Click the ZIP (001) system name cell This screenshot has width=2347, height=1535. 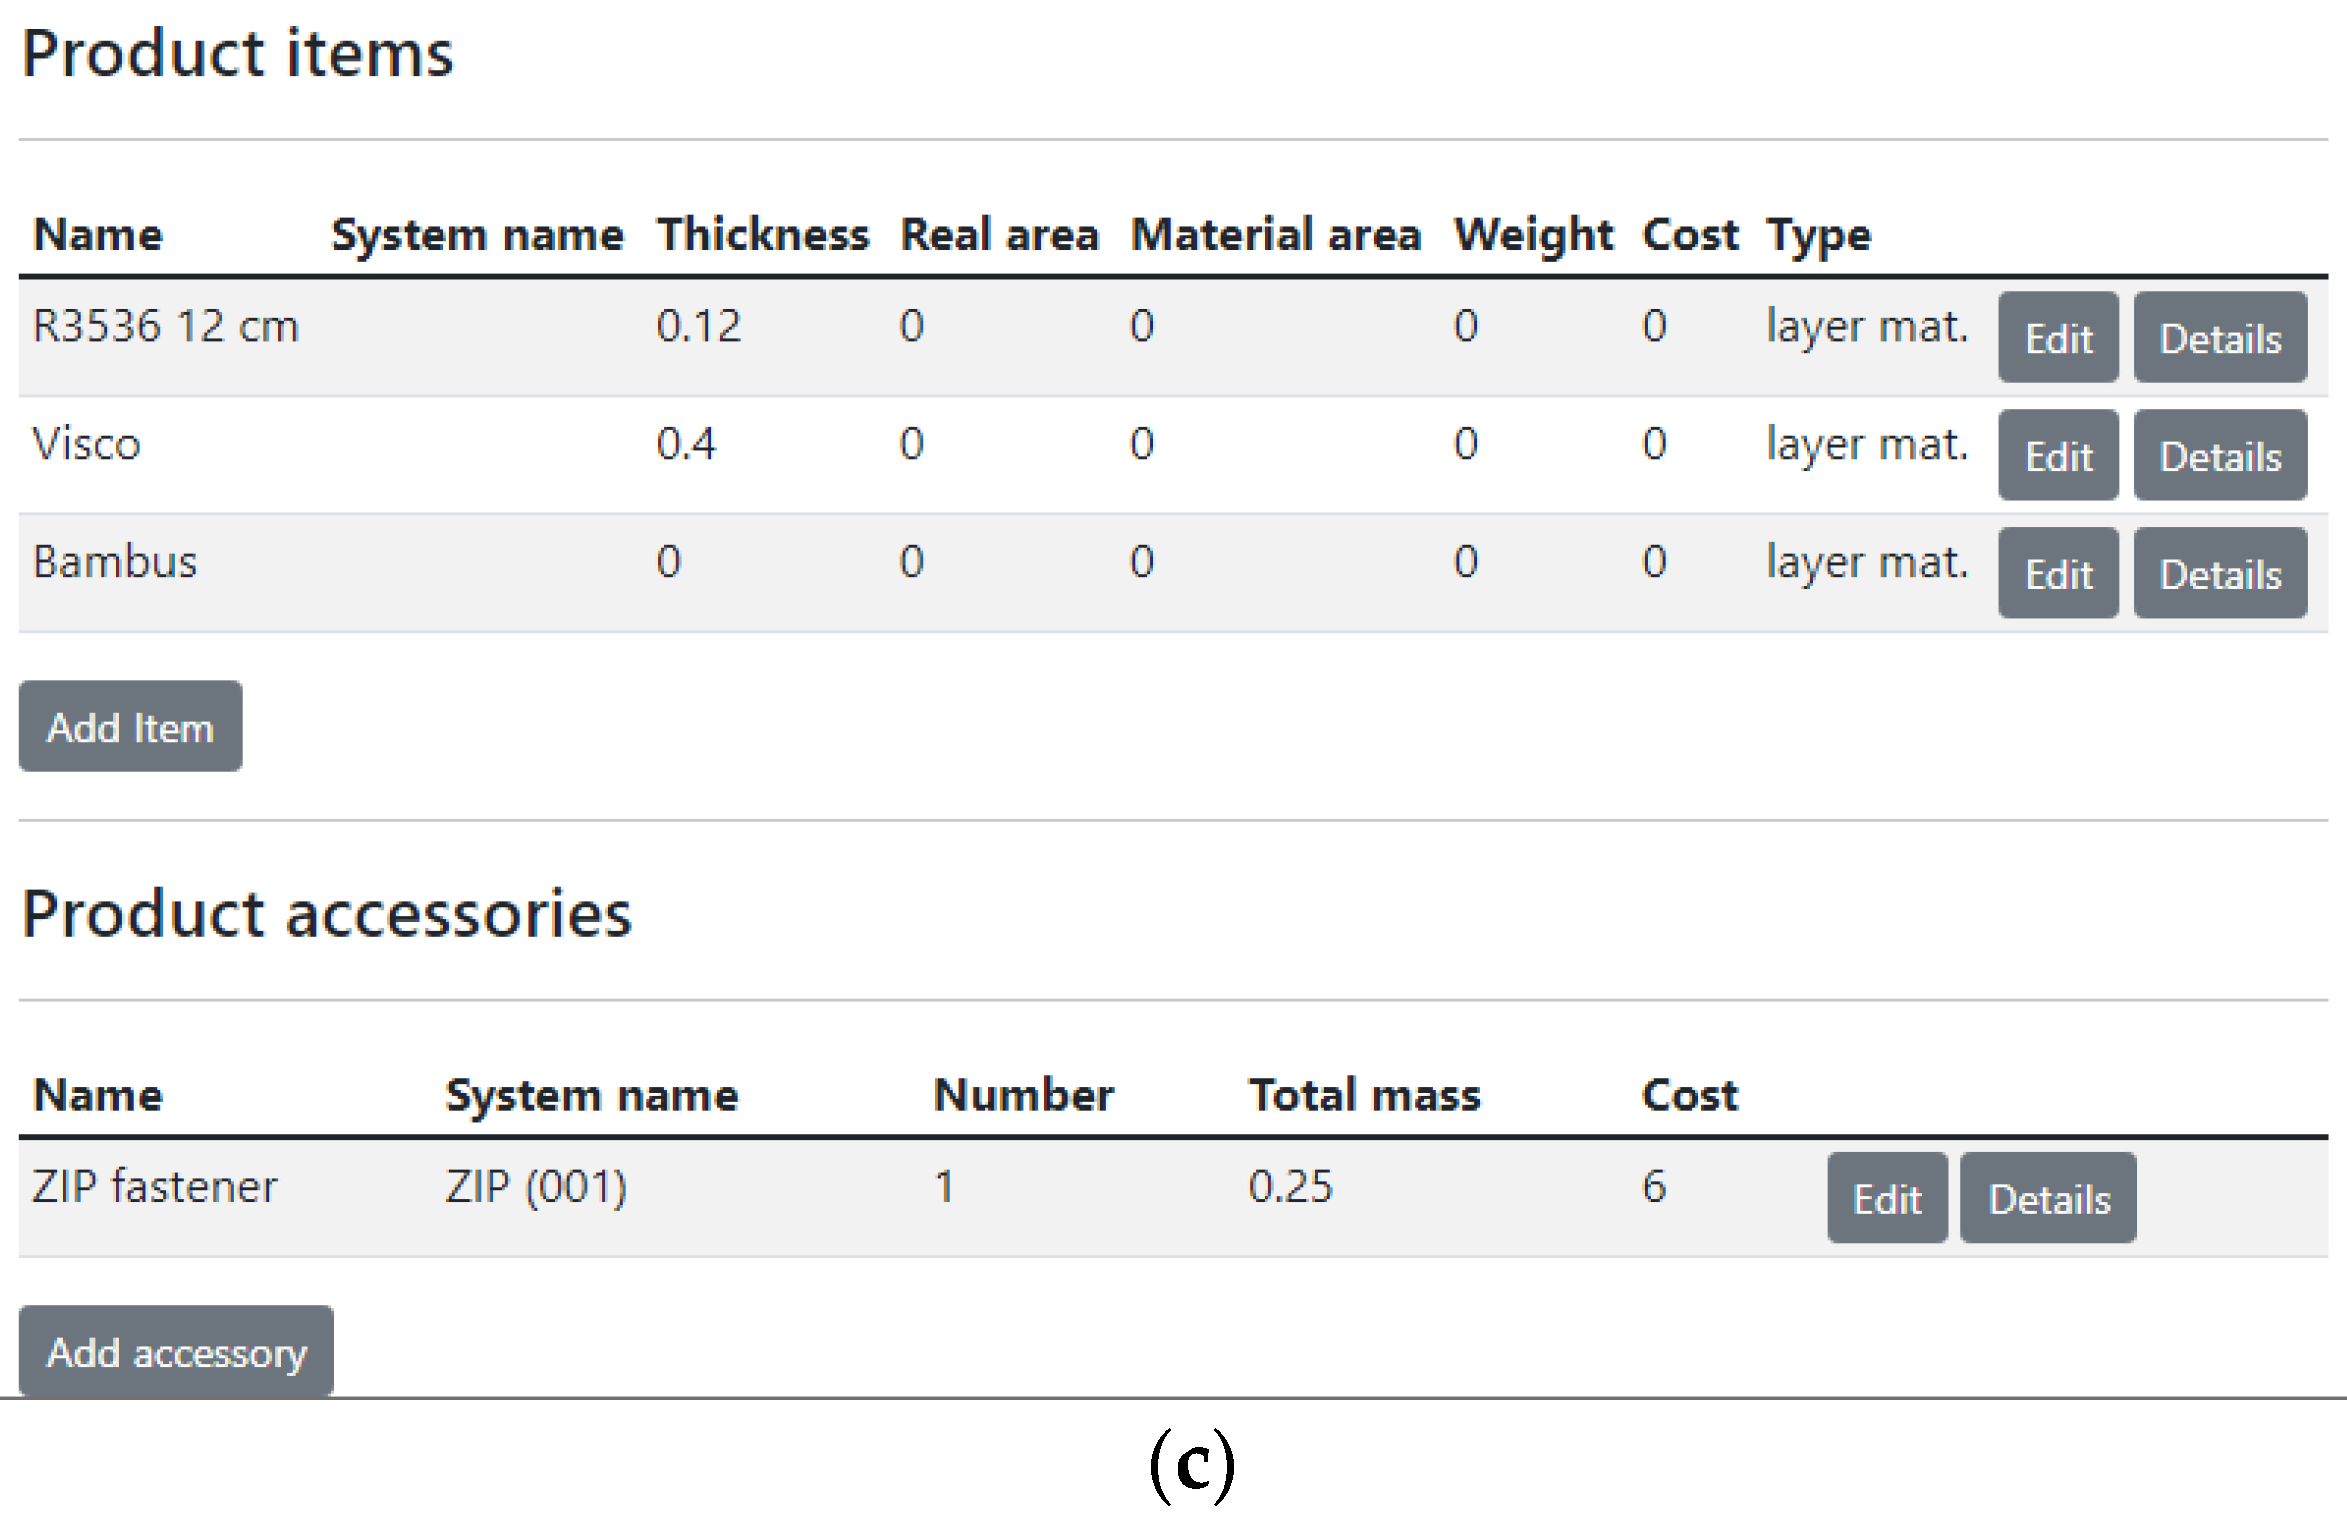[536, 1187]
